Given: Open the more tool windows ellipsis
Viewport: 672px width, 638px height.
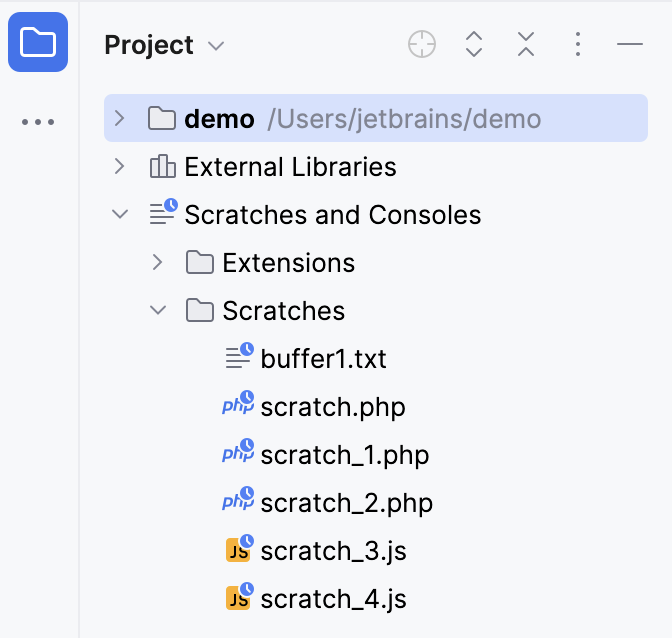Looking at the screenshot, I should pyautogui.click(x=38, y=122).
